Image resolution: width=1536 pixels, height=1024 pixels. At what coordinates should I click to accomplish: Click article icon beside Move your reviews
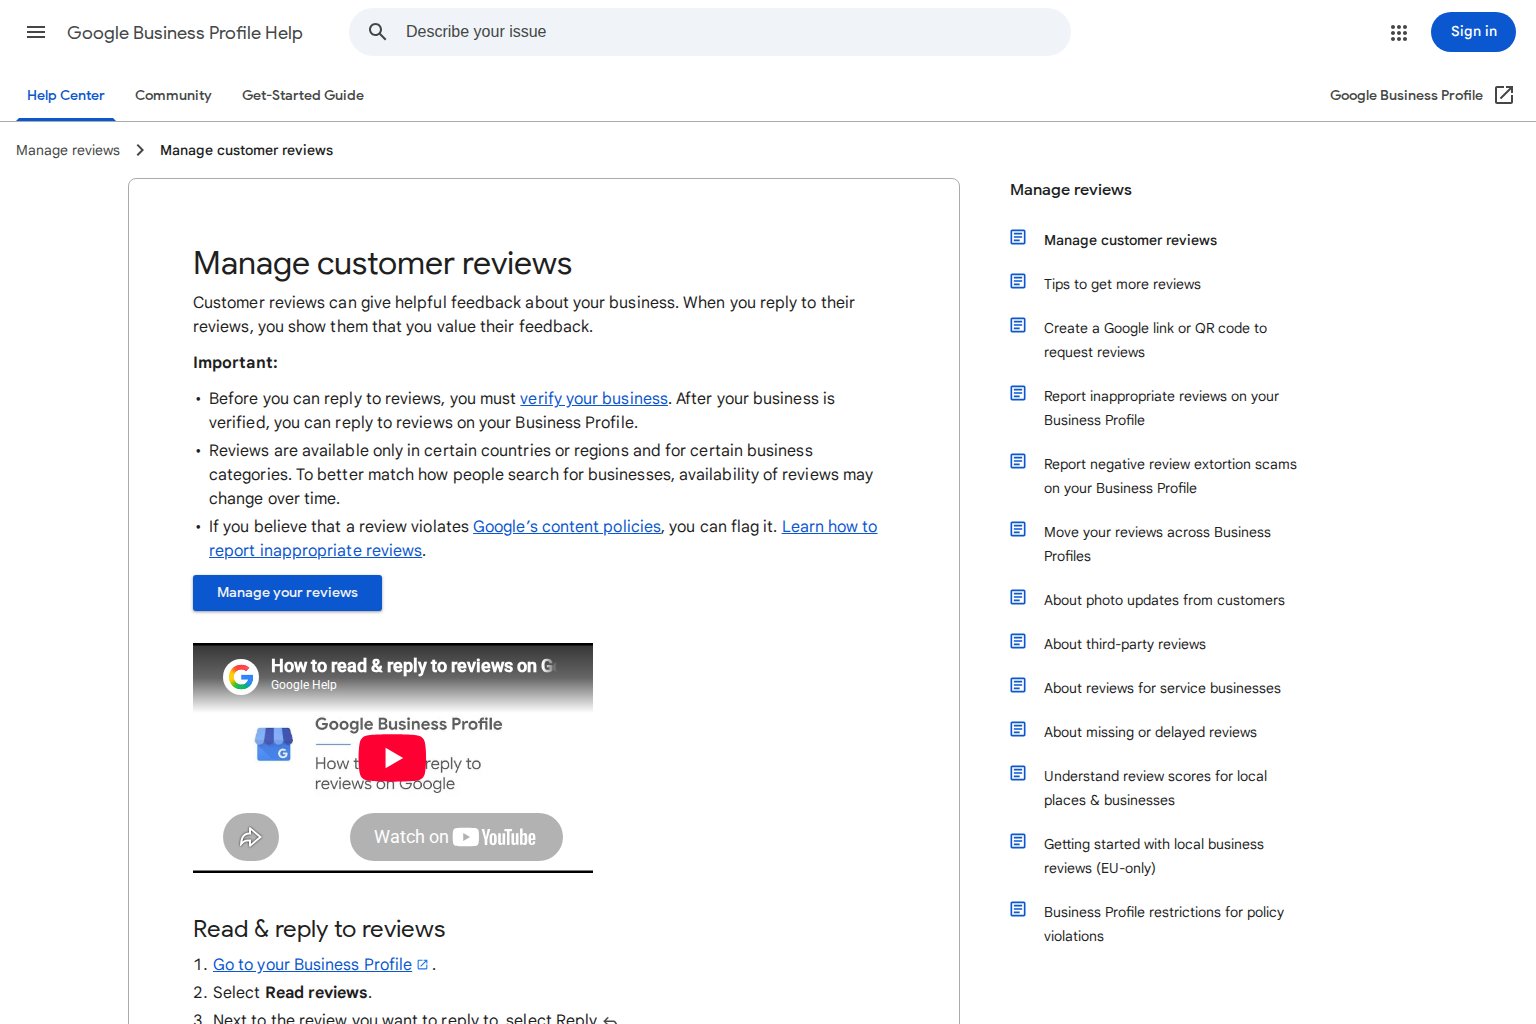tap(1018, 529)
